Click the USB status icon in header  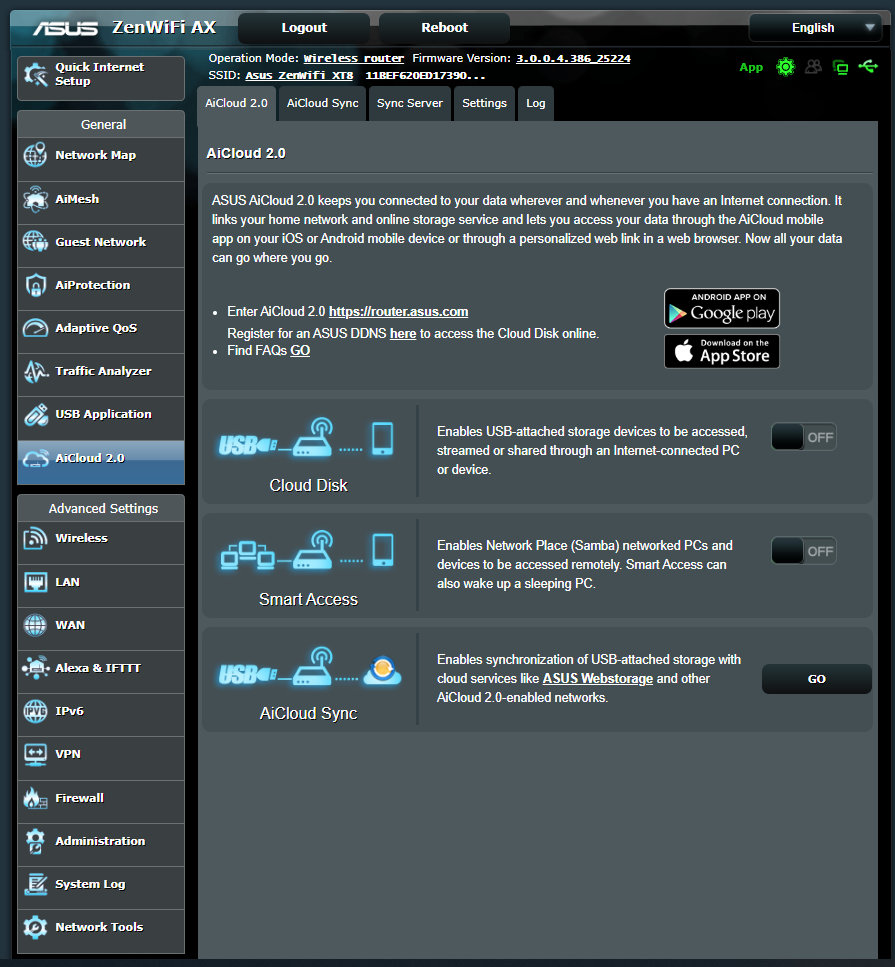coord(868,66)
